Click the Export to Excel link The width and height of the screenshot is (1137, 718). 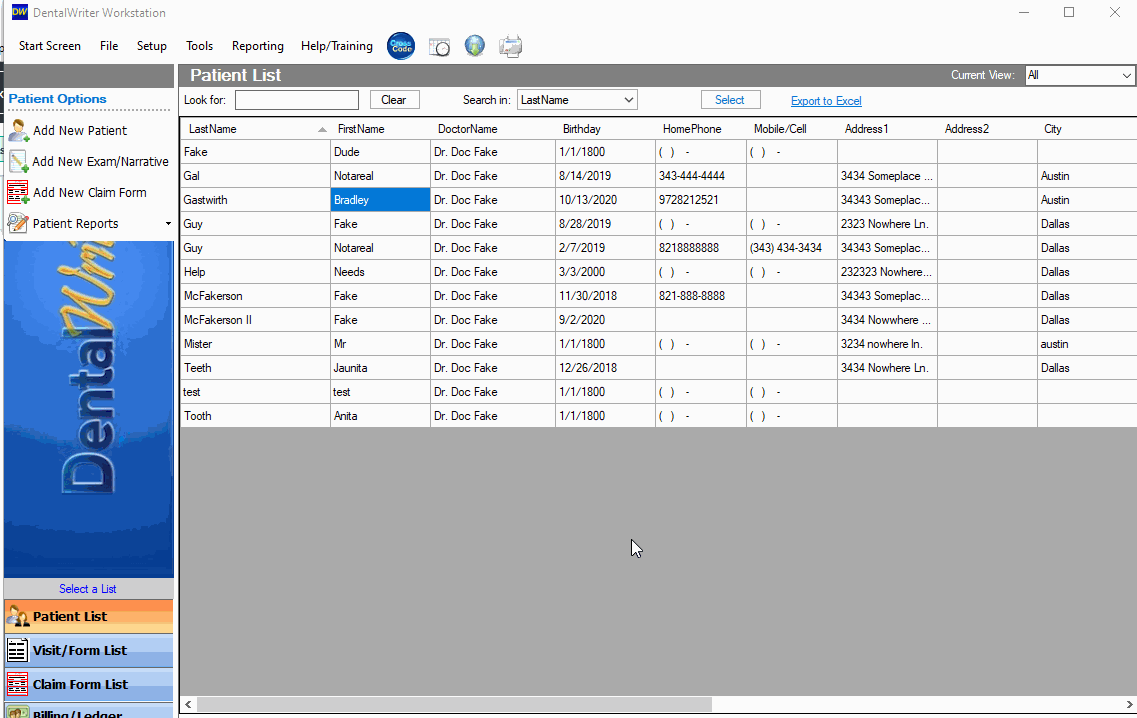826,101
